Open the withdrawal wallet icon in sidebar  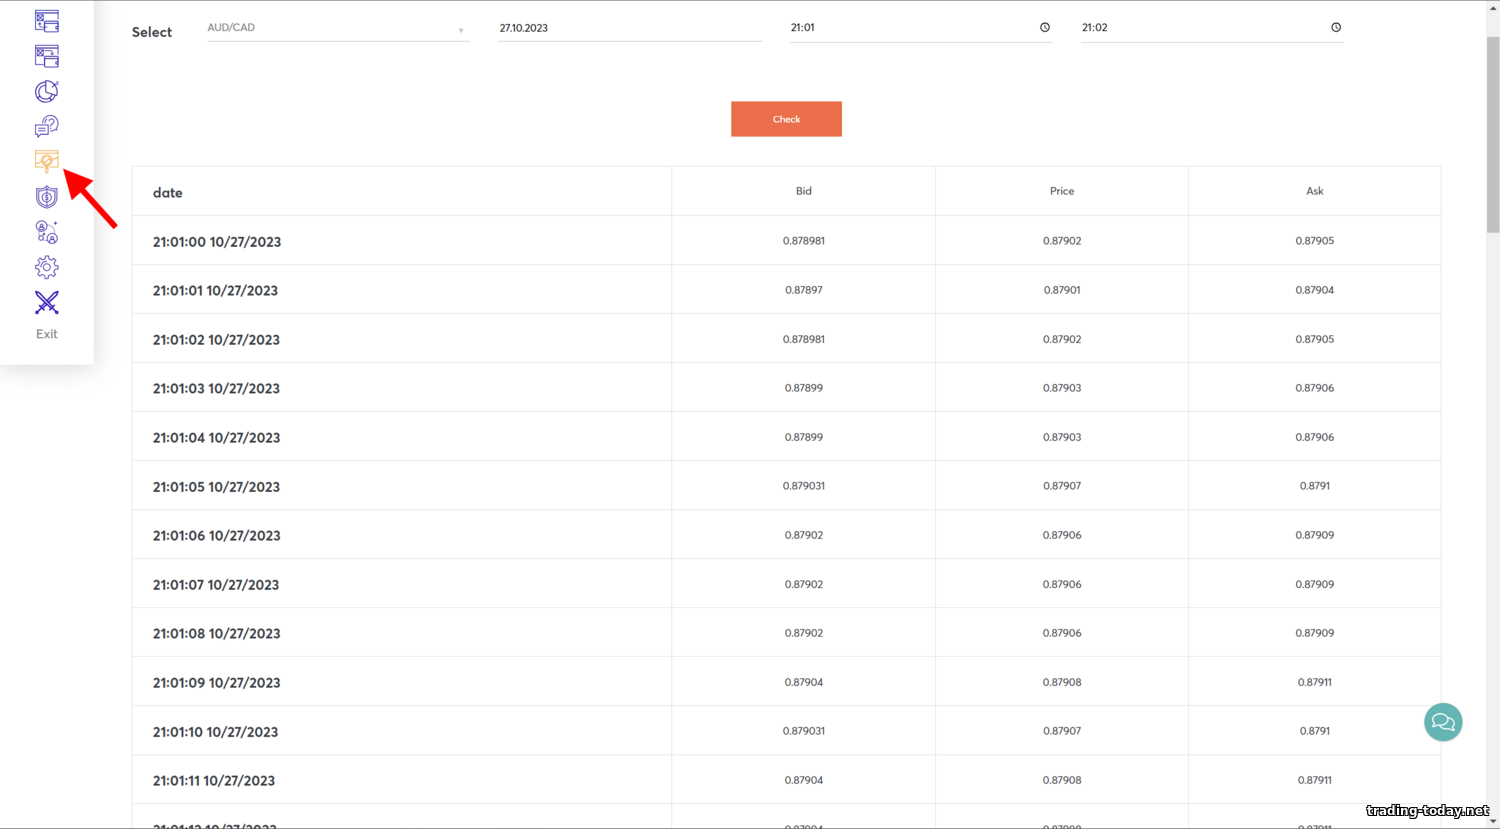(x=46, y=56)
